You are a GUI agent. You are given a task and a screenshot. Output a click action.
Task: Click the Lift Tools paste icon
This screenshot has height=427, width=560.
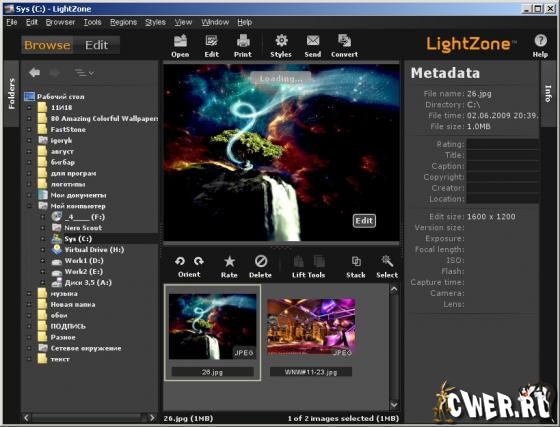[319, 262]
